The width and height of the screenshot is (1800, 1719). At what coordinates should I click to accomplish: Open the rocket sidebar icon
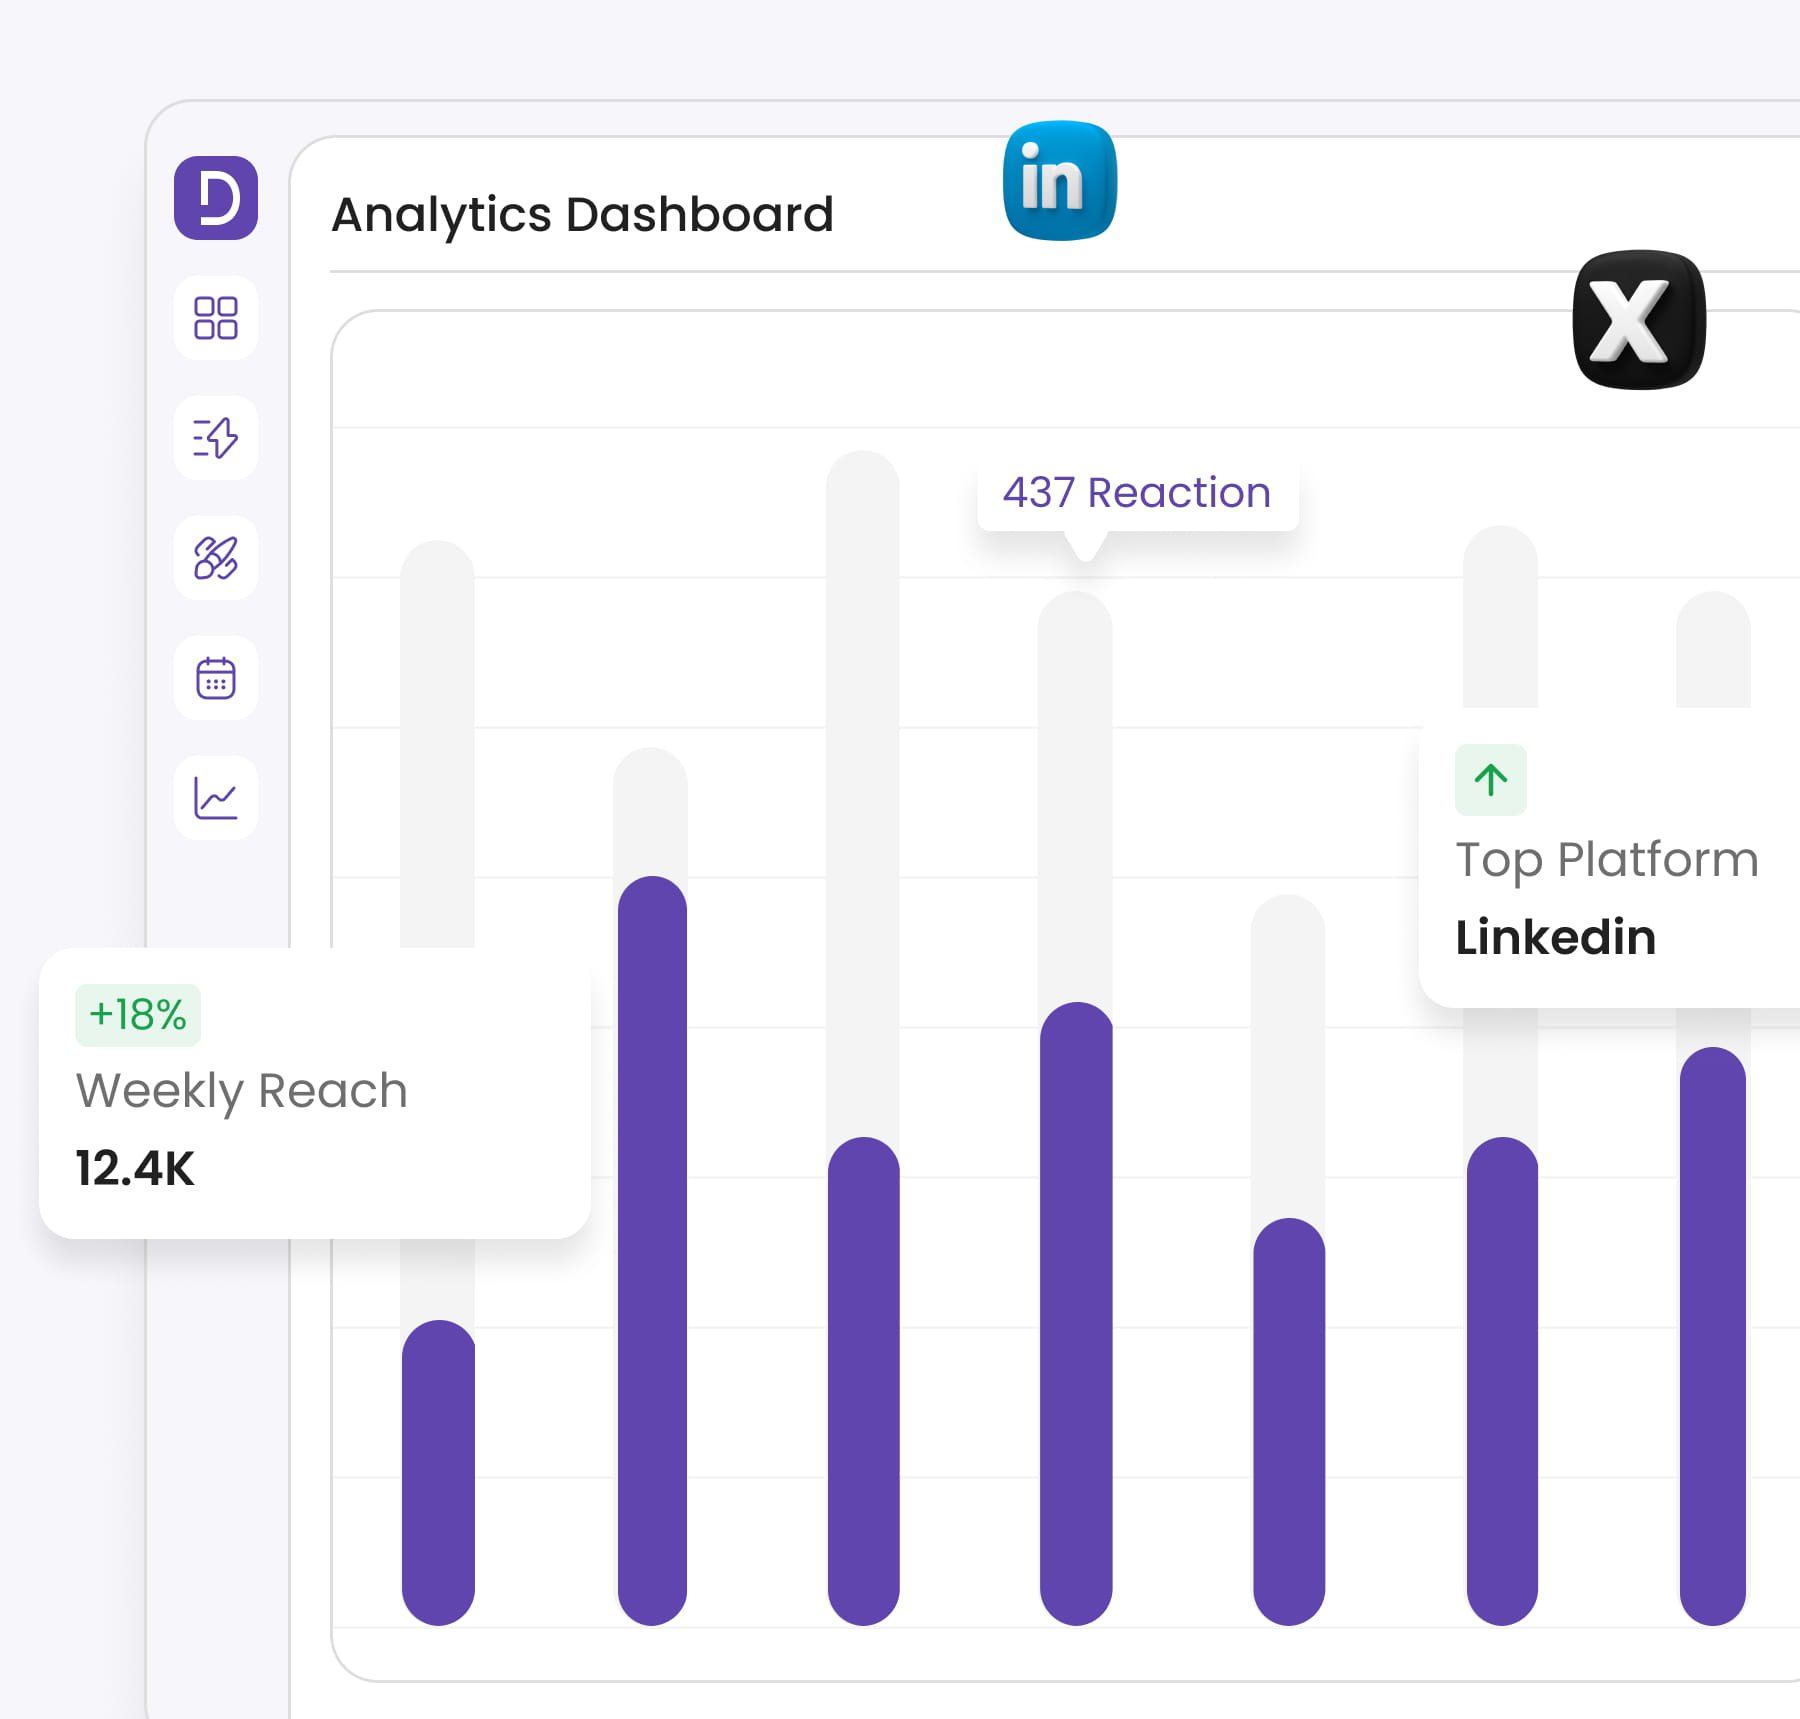point(216,558)
